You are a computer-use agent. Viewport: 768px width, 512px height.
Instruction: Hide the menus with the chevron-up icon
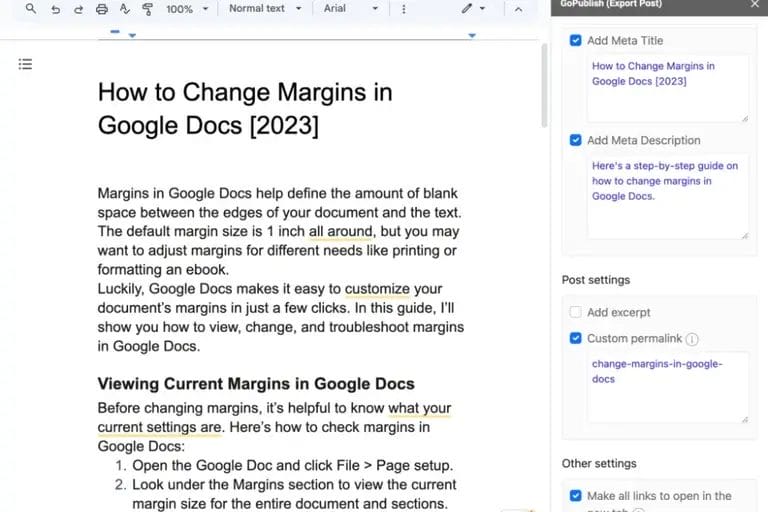(x=518, y=9)
